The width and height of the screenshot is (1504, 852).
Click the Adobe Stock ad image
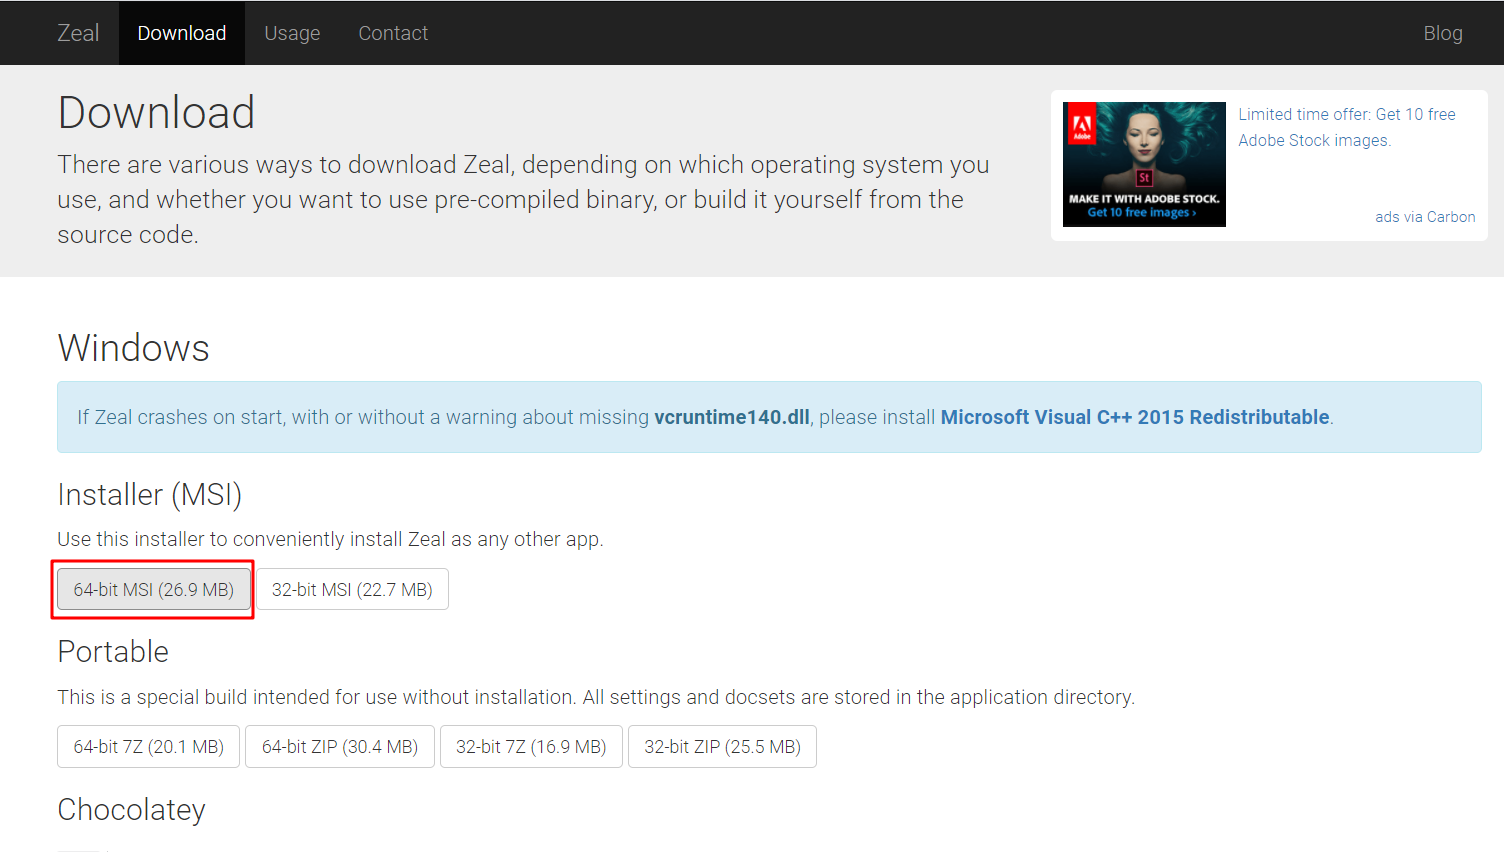1144,164
